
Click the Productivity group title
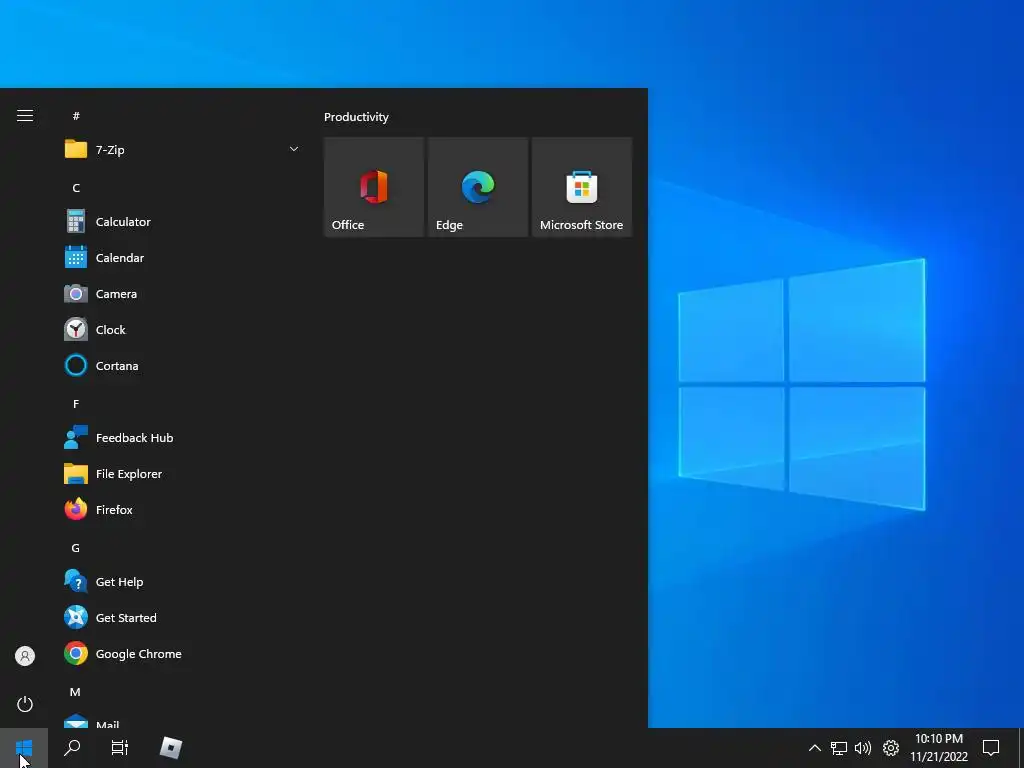356,117
